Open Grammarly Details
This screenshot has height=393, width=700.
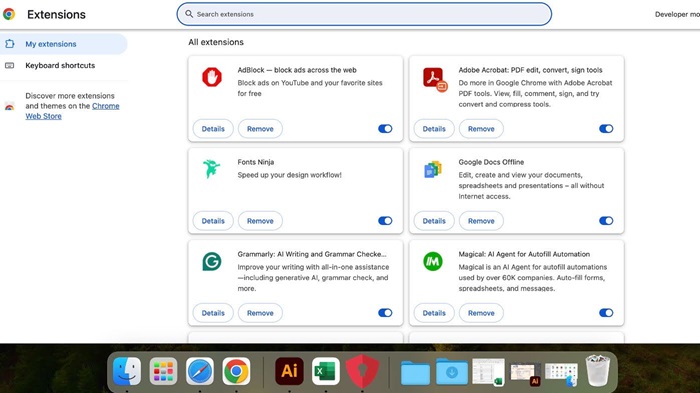point(213,313)
